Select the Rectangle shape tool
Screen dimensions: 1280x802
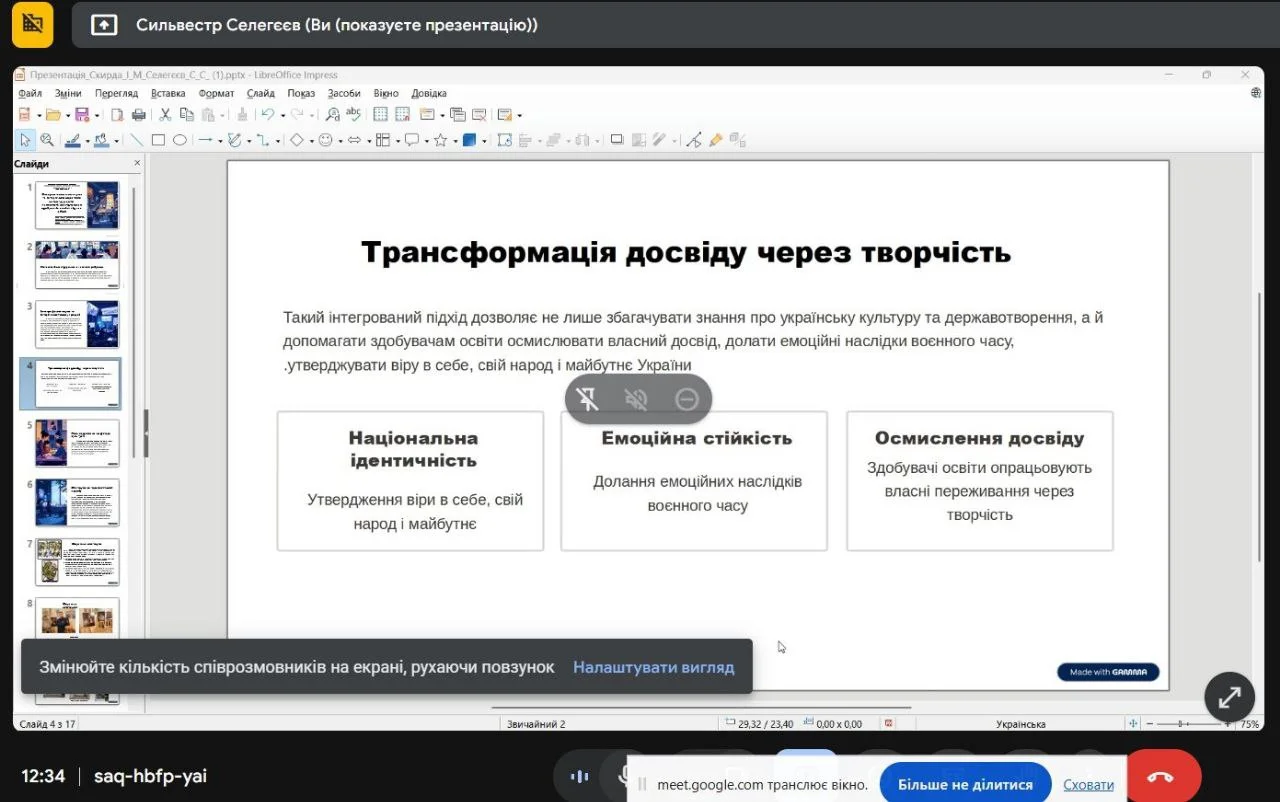click(x=158, y=141)
